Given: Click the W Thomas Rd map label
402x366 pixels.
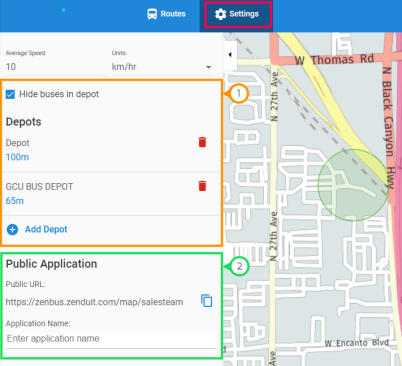Looking at the screenshot, I should 334,60.
